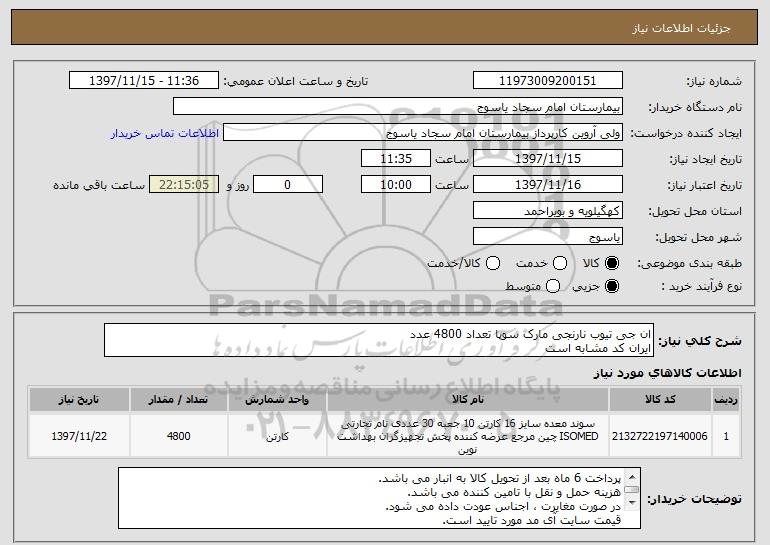Image resolution: width=770 pixels, height=545 pixels.
Task: Click the ردیف column header
Action: tap(726, 399)
